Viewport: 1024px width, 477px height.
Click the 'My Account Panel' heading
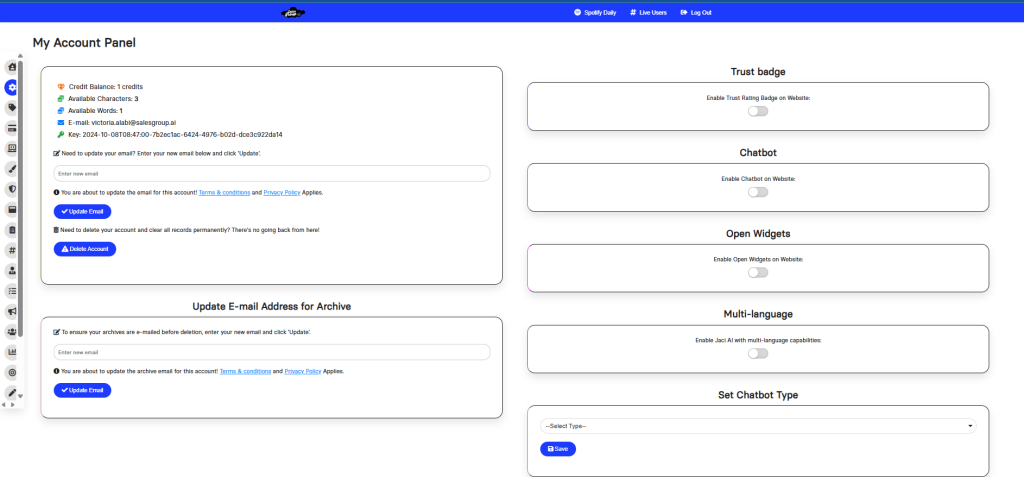pyautogui.click(x=84, y=43)
